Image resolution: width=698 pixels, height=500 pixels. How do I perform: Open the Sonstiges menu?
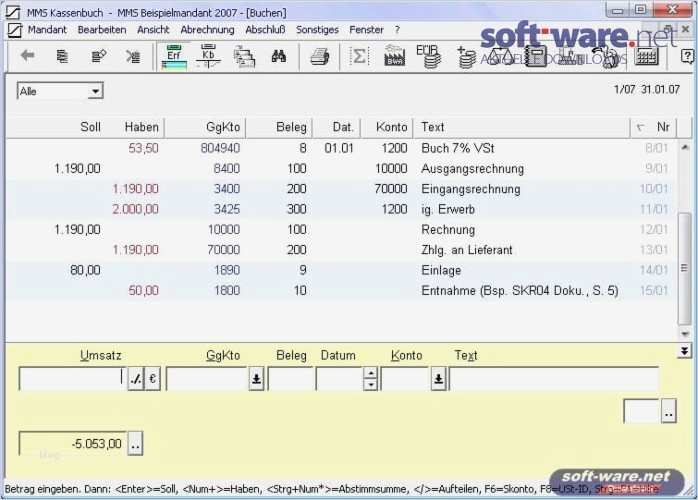[x=317, y=30]
